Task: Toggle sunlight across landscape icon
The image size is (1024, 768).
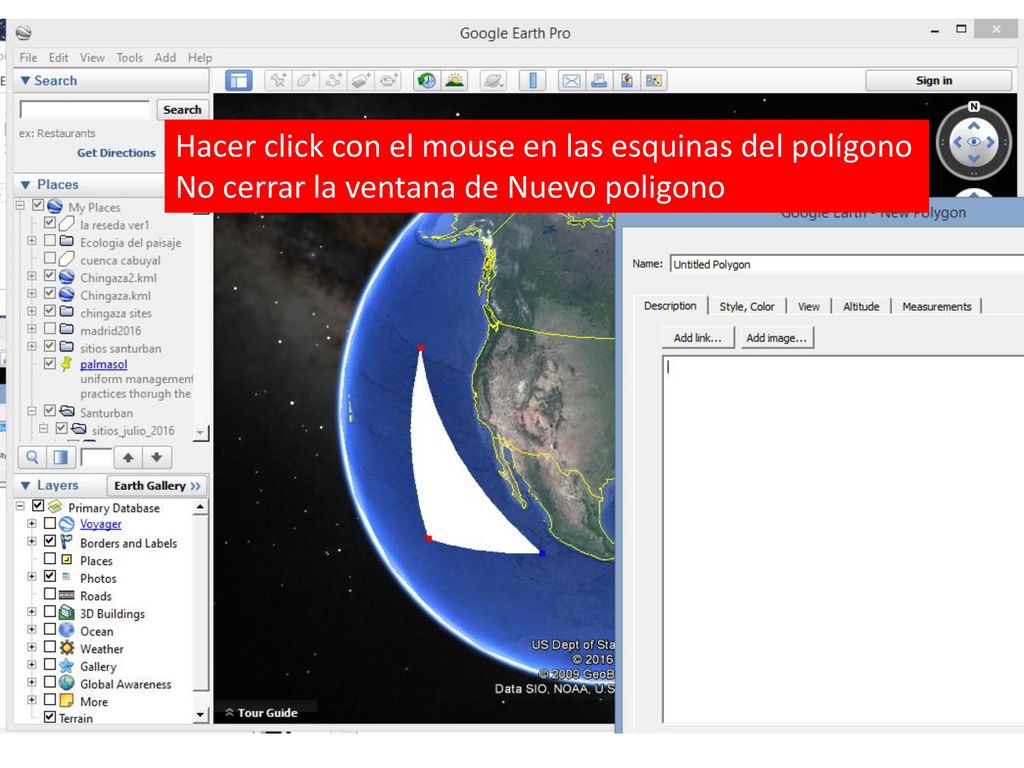Action: pos(455,80)
